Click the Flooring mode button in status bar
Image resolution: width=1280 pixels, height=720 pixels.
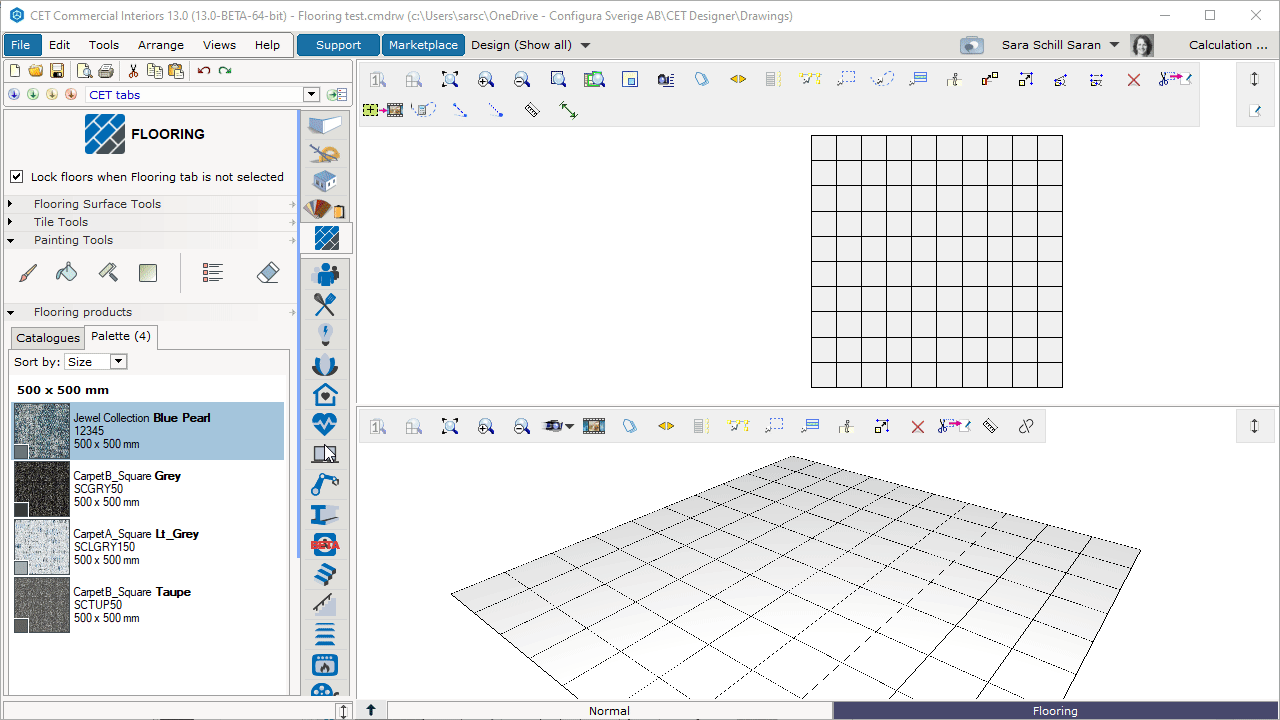[1055, 711]
